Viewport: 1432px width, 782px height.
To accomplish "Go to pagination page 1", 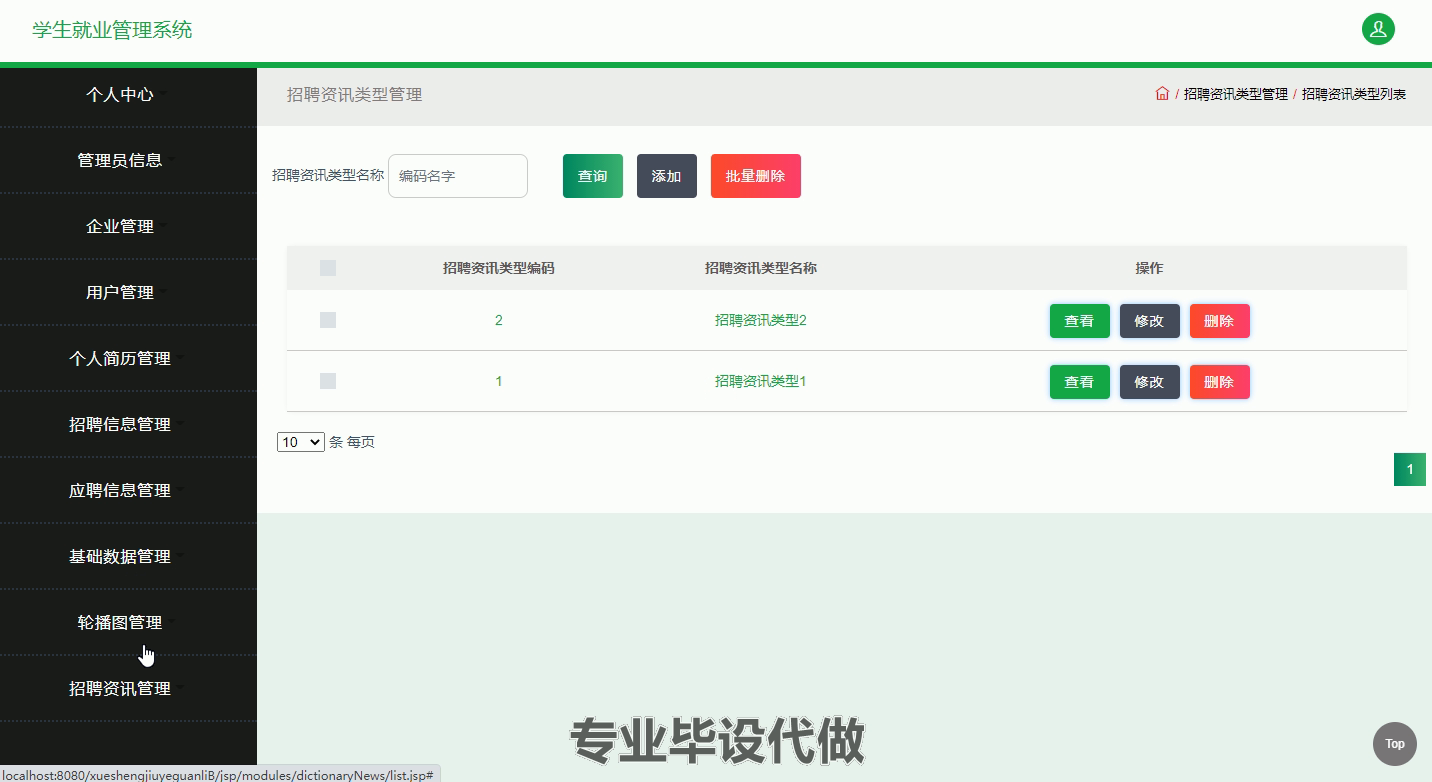I will click(x=1410, y=469).
